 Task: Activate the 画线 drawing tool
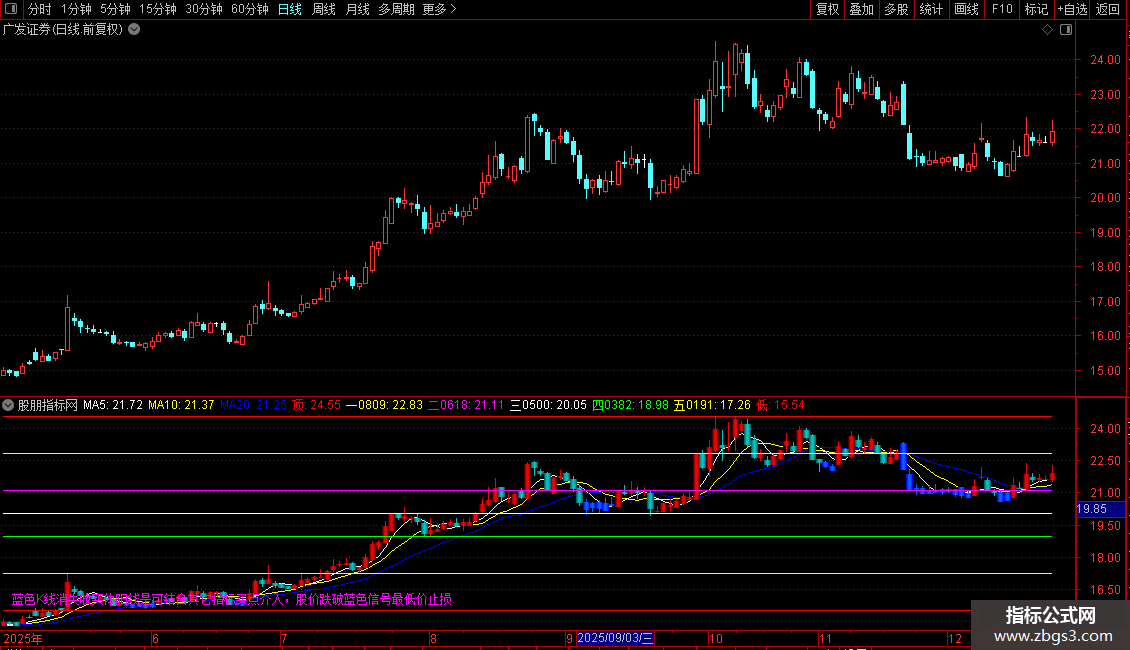(x=966, y=9)
